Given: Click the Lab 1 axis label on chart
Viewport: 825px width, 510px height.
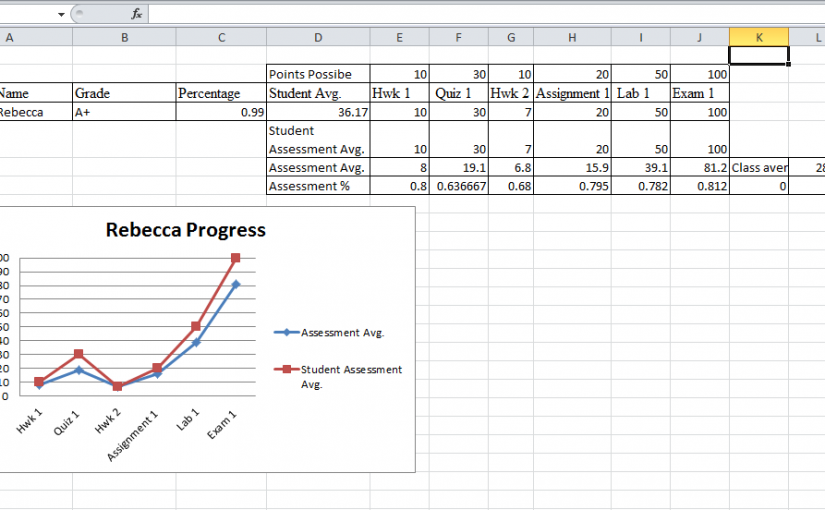Looking at the screenshot, I should tap(189, 420).
